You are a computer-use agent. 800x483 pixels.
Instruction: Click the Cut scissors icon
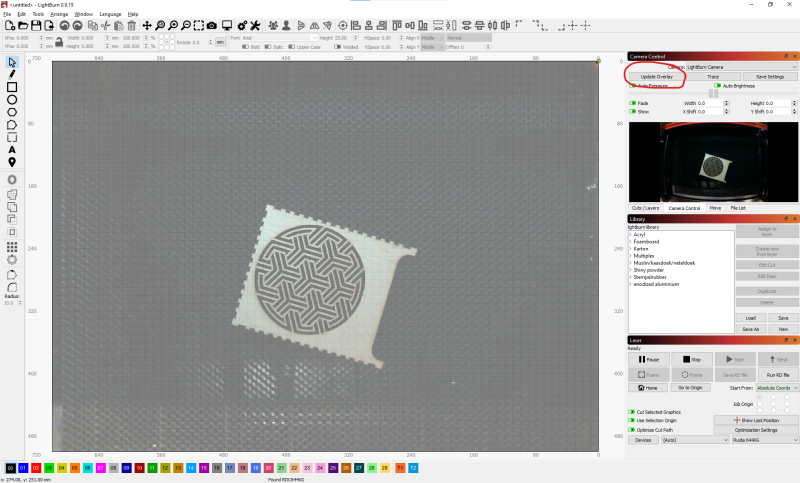pyautogui.click(x=106, y=26)
